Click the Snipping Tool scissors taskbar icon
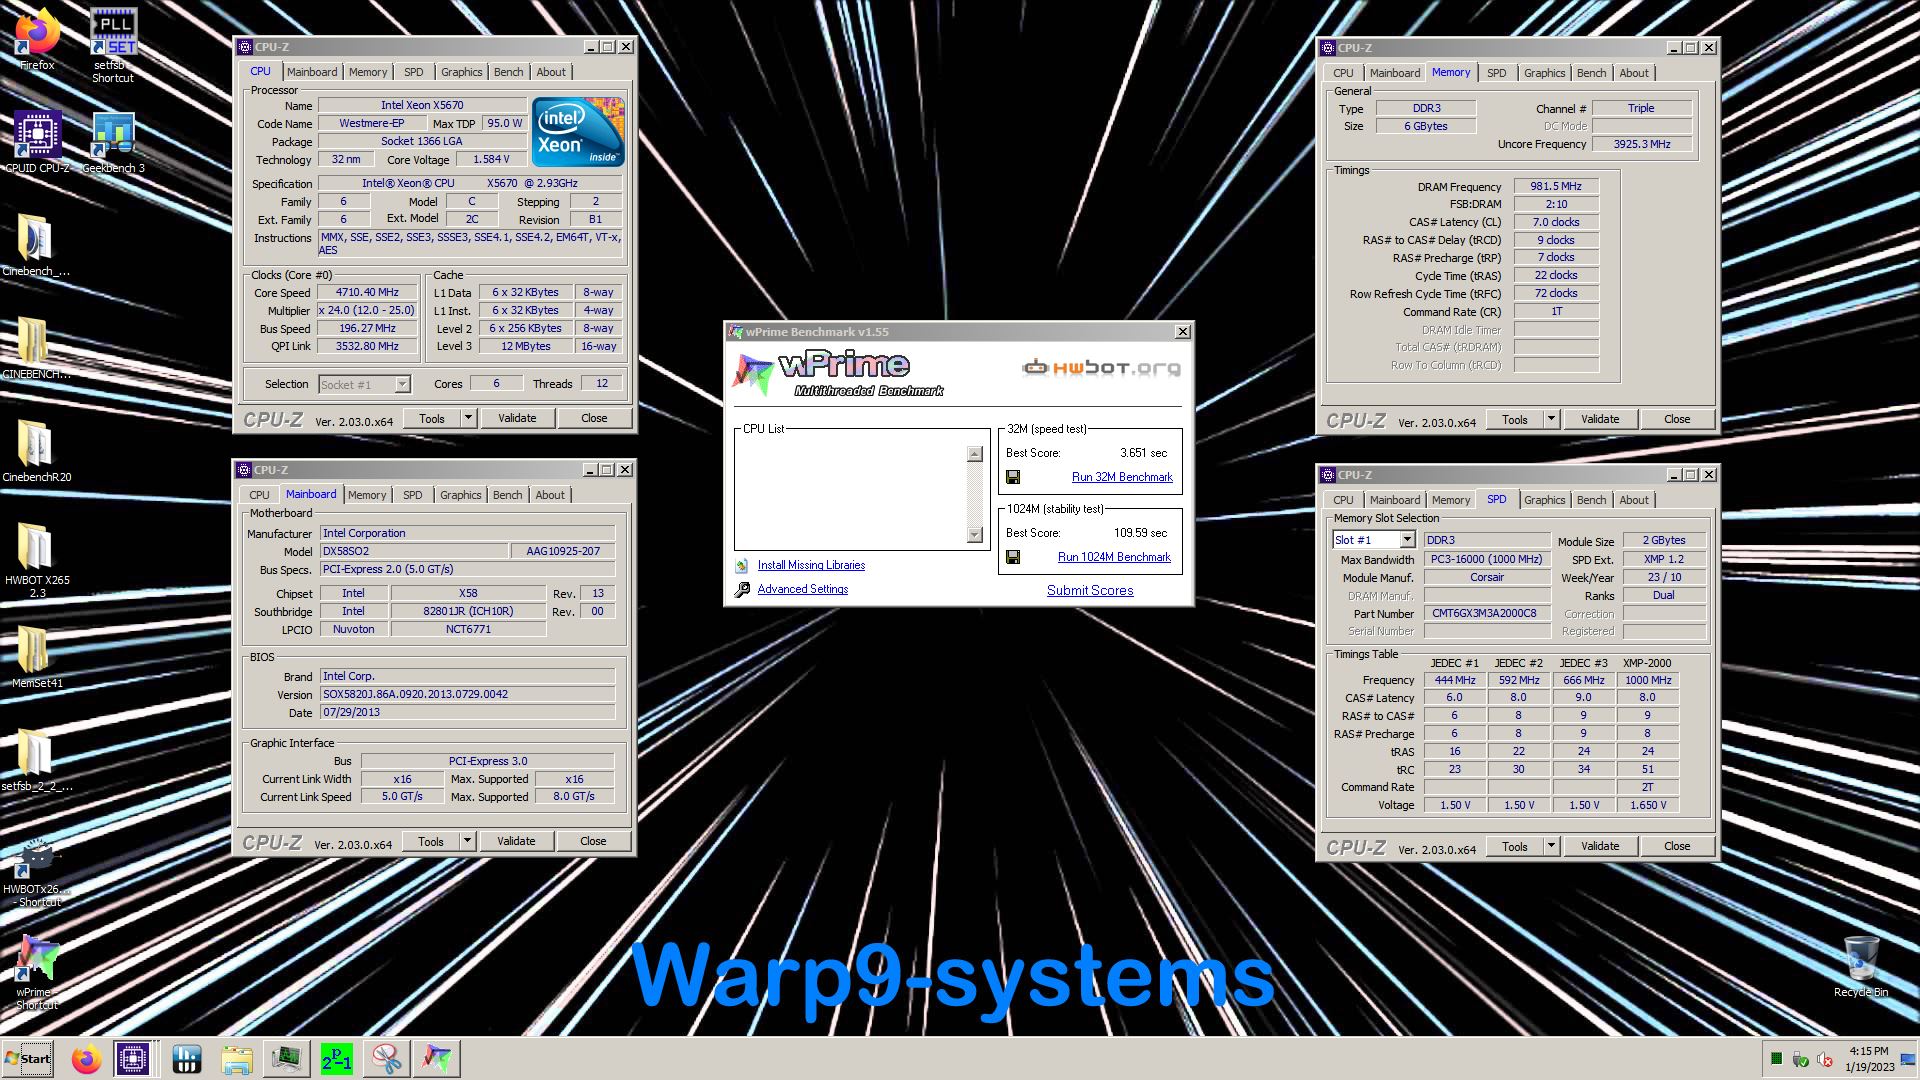Screen dimensions: 1920x1080 click(x=387, y=1059)
